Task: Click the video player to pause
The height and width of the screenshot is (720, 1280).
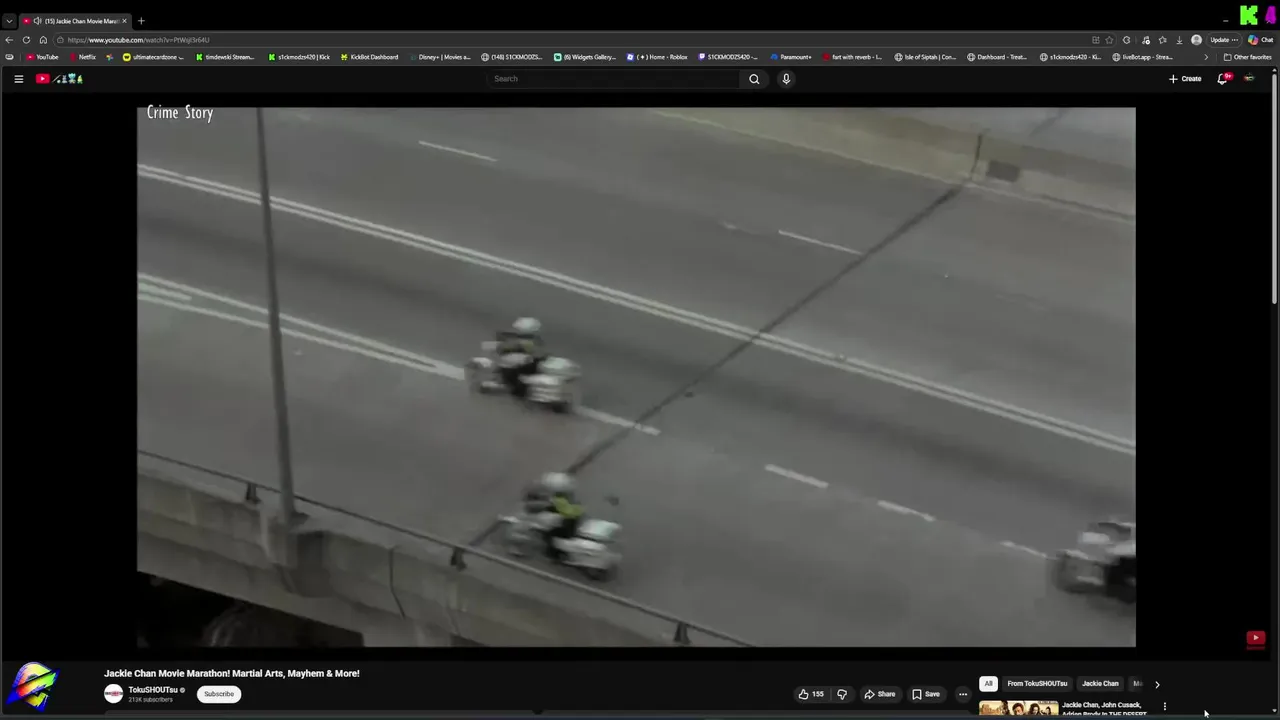Action: [x=636, y=378]
